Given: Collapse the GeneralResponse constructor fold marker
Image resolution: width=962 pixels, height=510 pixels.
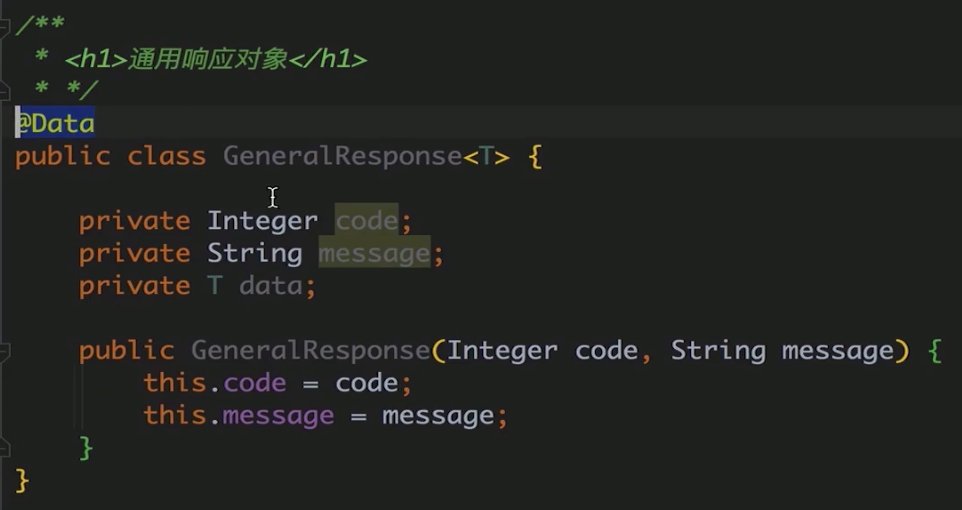Looking at the screenshot, I should tap(4, 351).
